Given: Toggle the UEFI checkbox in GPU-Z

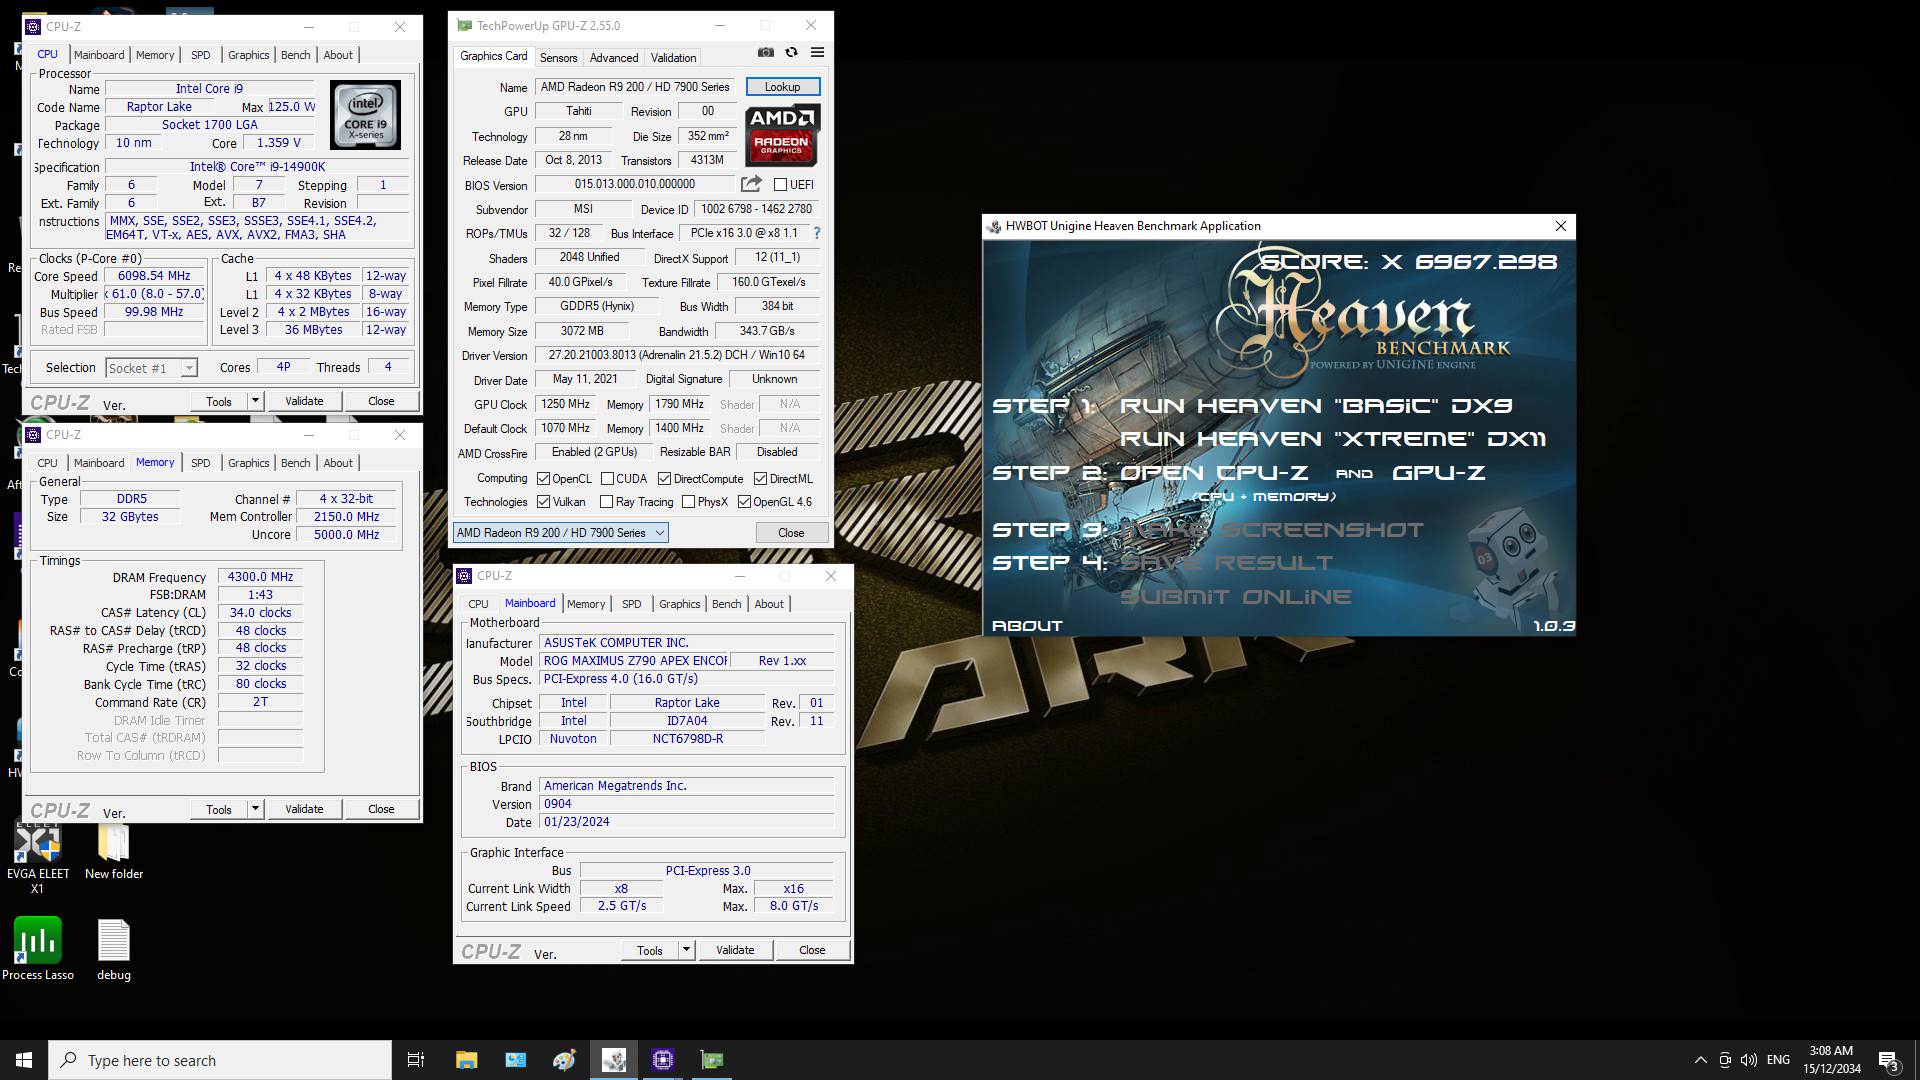Looking at the screenshot, I should point(780,184).
